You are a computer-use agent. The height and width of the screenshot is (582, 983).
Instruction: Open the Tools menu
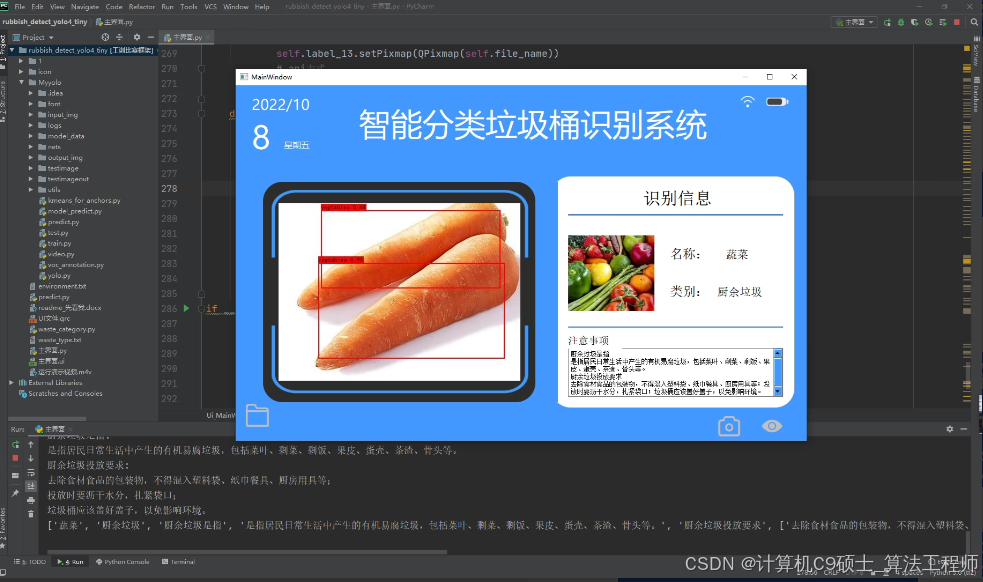coord(189,7)
